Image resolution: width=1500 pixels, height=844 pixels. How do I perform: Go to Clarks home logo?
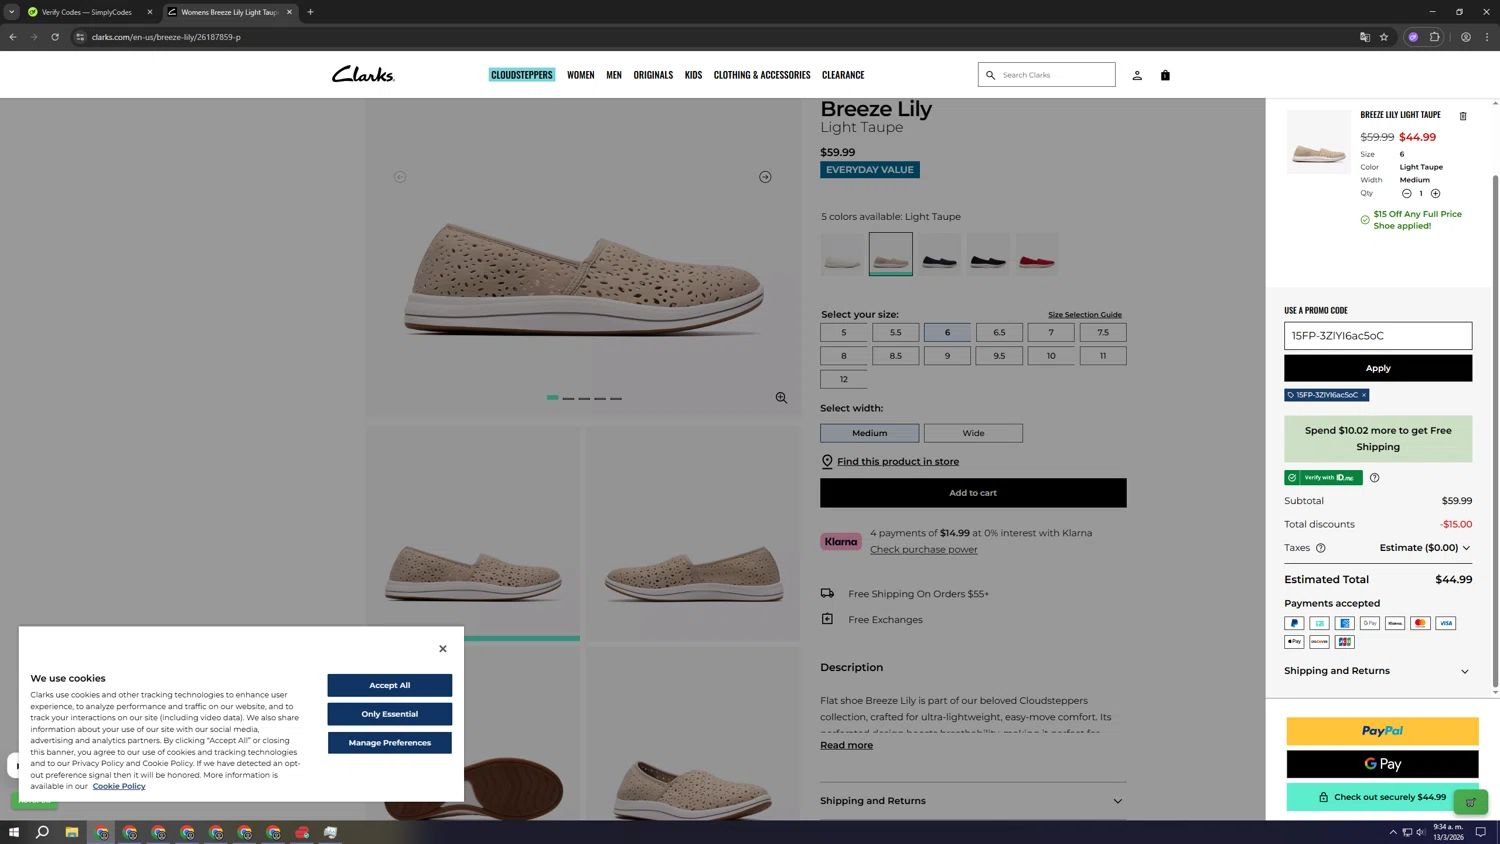tap(363, 74)
